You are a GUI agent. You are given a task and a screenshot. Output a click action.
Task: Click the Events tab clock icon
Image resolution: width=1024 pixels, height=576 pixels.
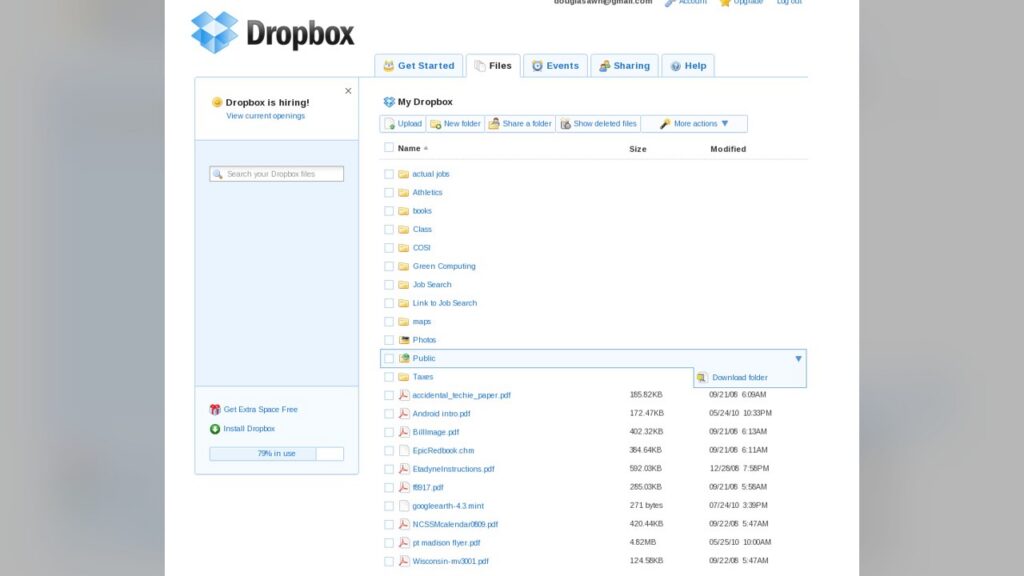click(x=537, y=66)
